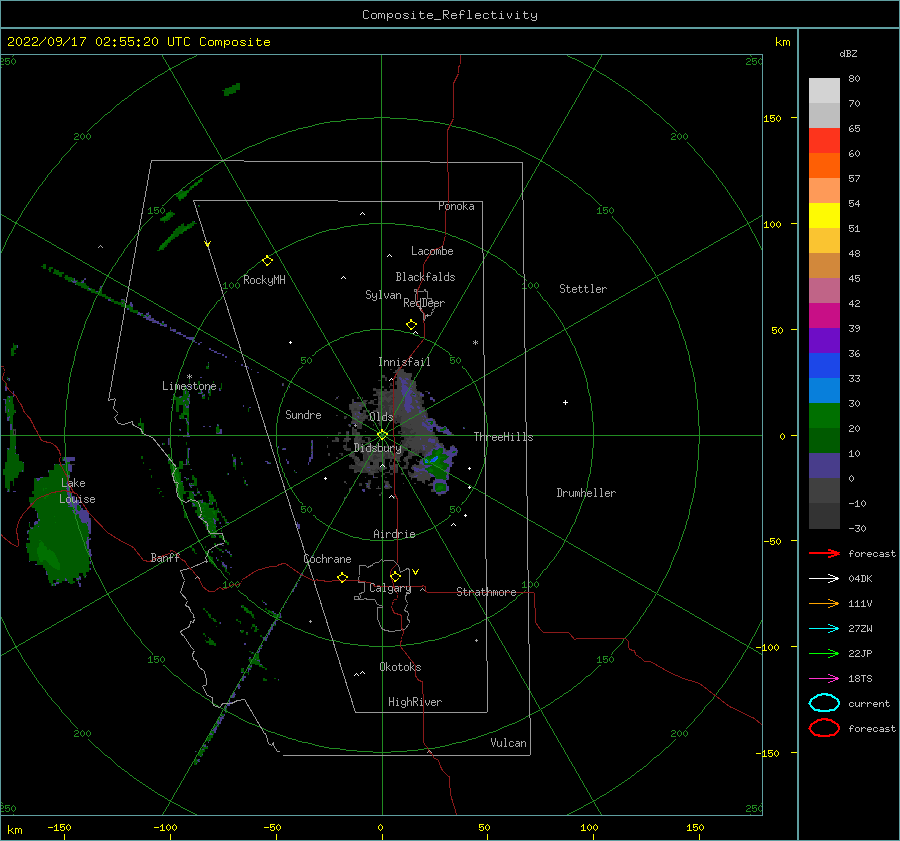
Task: Click the Ponoka label
Action: coord(456,206)
